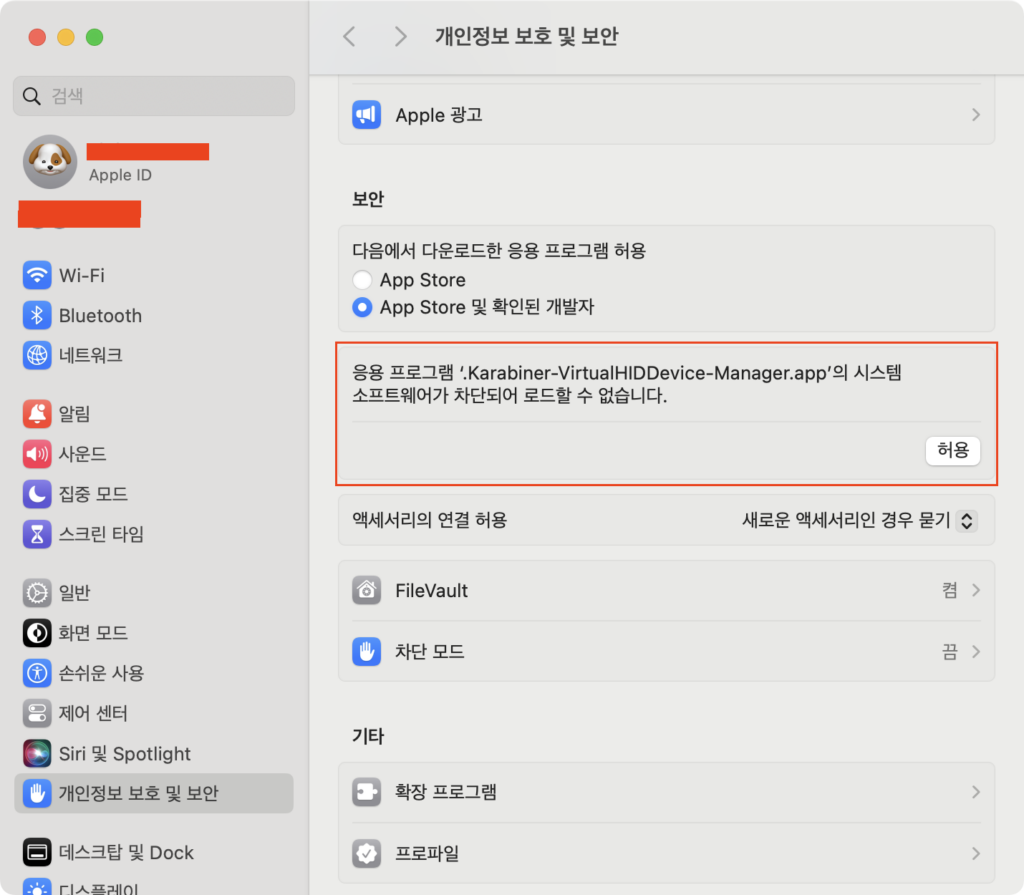Click the 확장 프로그램 puzzle icon
Viewport: 1024px width, 895px height.
pos(366,792)
